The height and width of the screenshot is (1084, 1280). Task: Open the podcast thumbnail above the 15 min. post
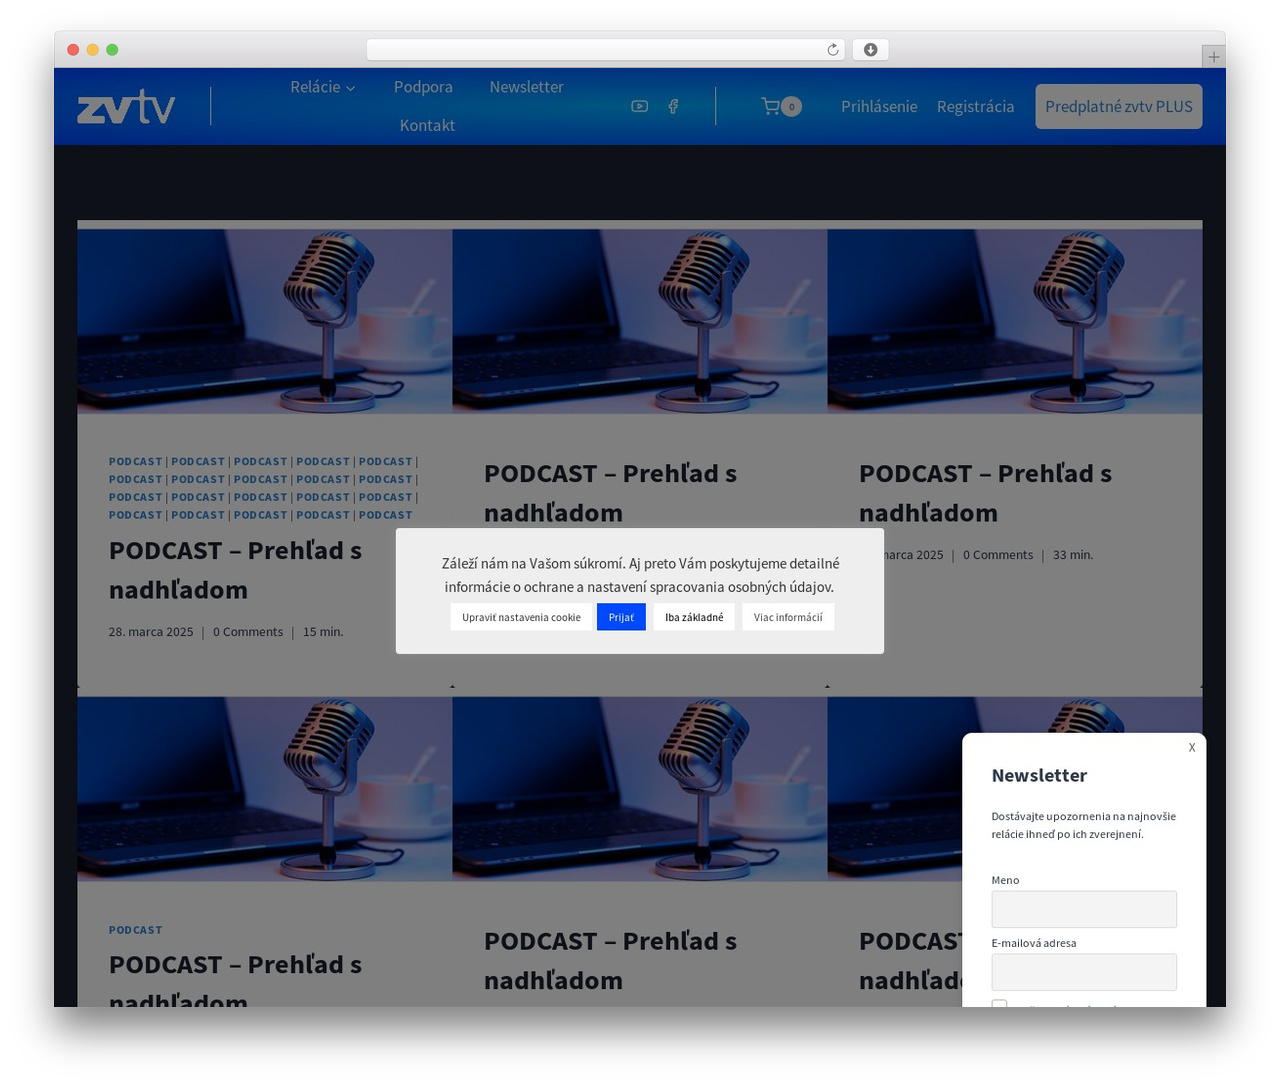point(265,321)
